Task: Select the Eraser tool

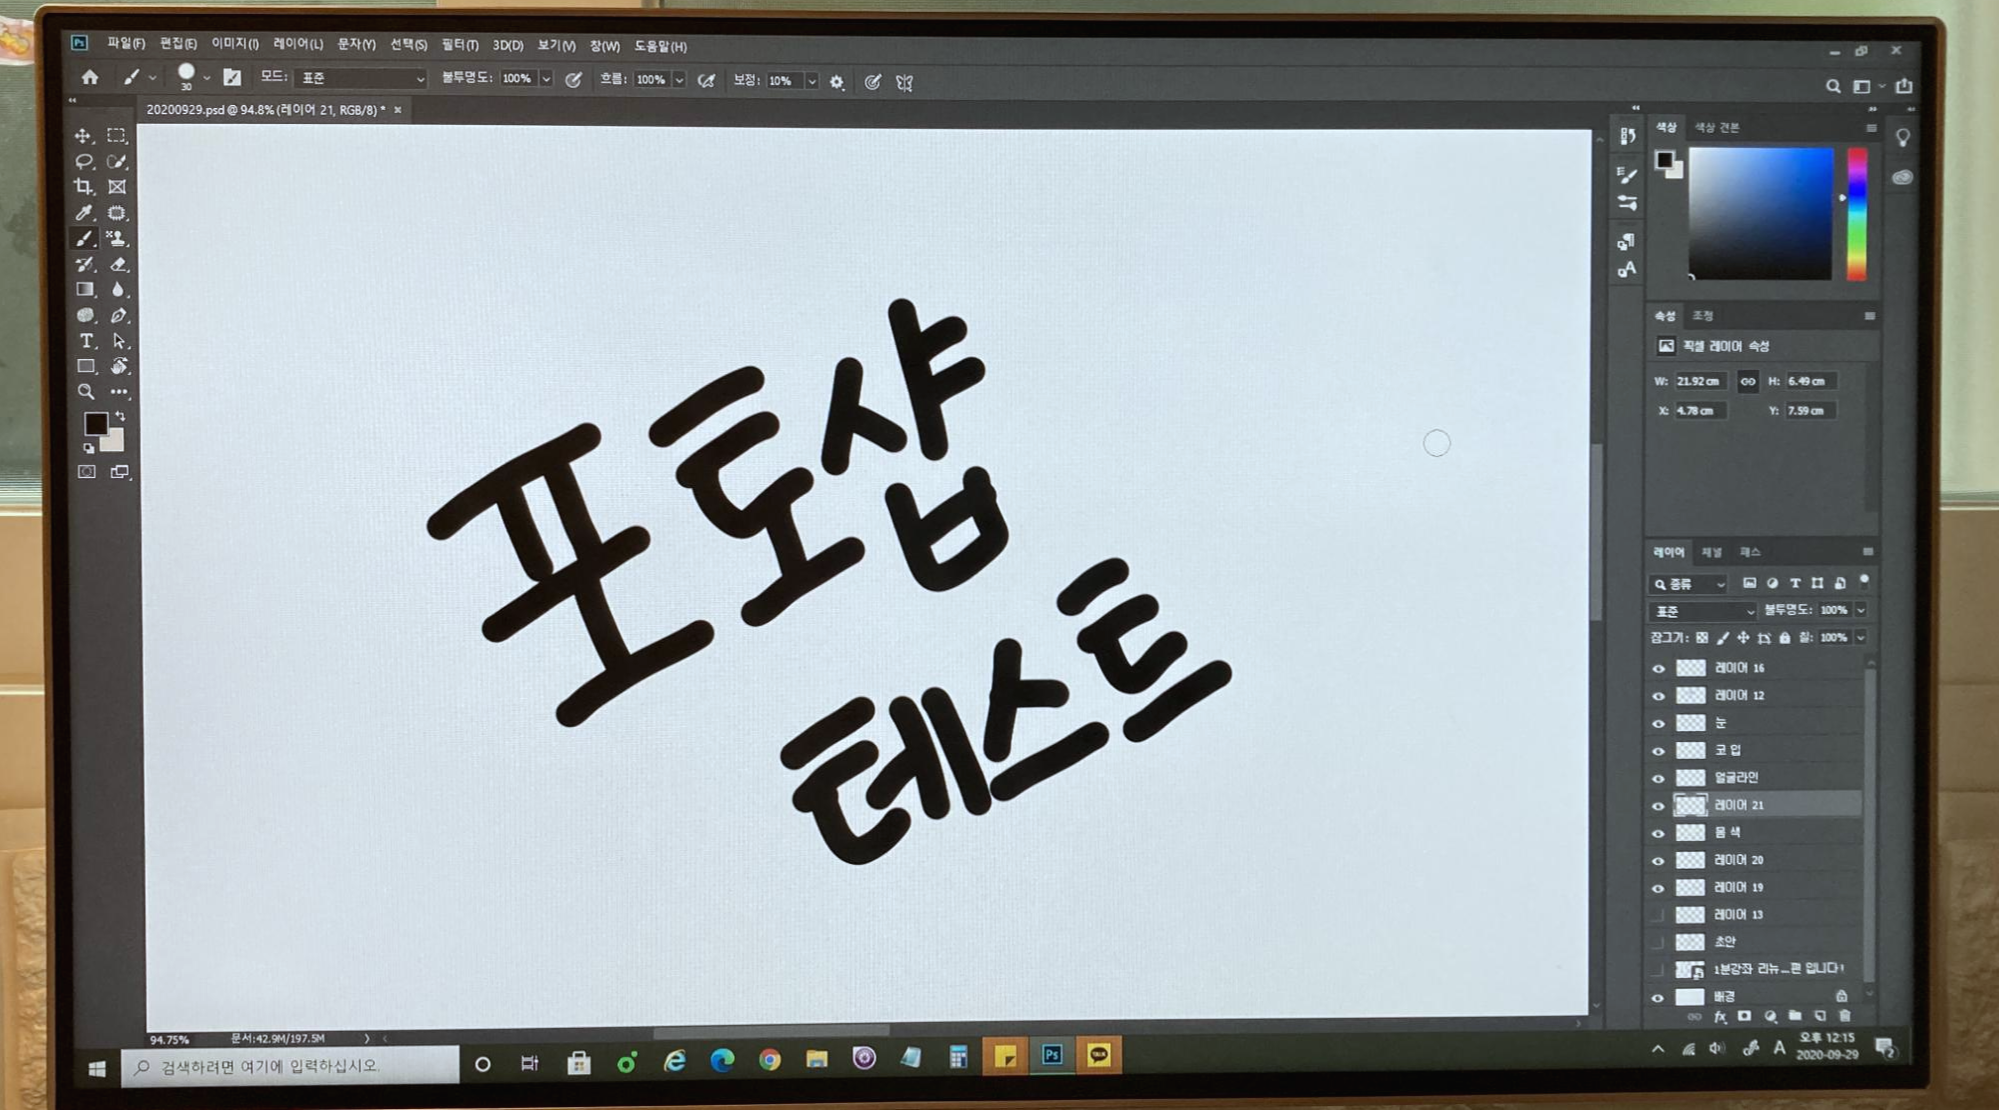Action: [x=118, y=264]
